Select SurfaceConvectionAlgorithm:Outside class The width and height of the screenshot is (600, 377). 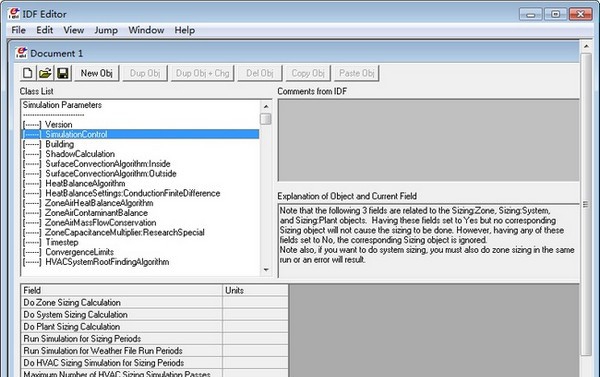click(x=140, y=174)
